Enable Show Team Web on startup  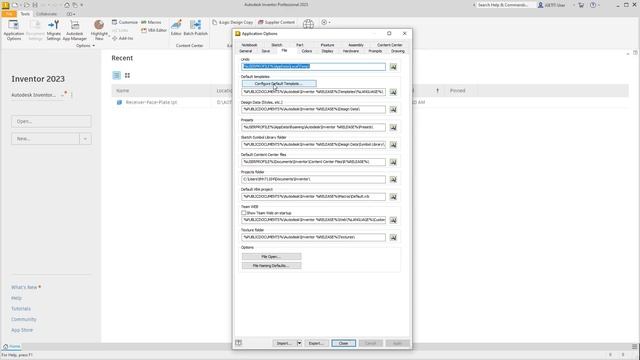point(244,213)
